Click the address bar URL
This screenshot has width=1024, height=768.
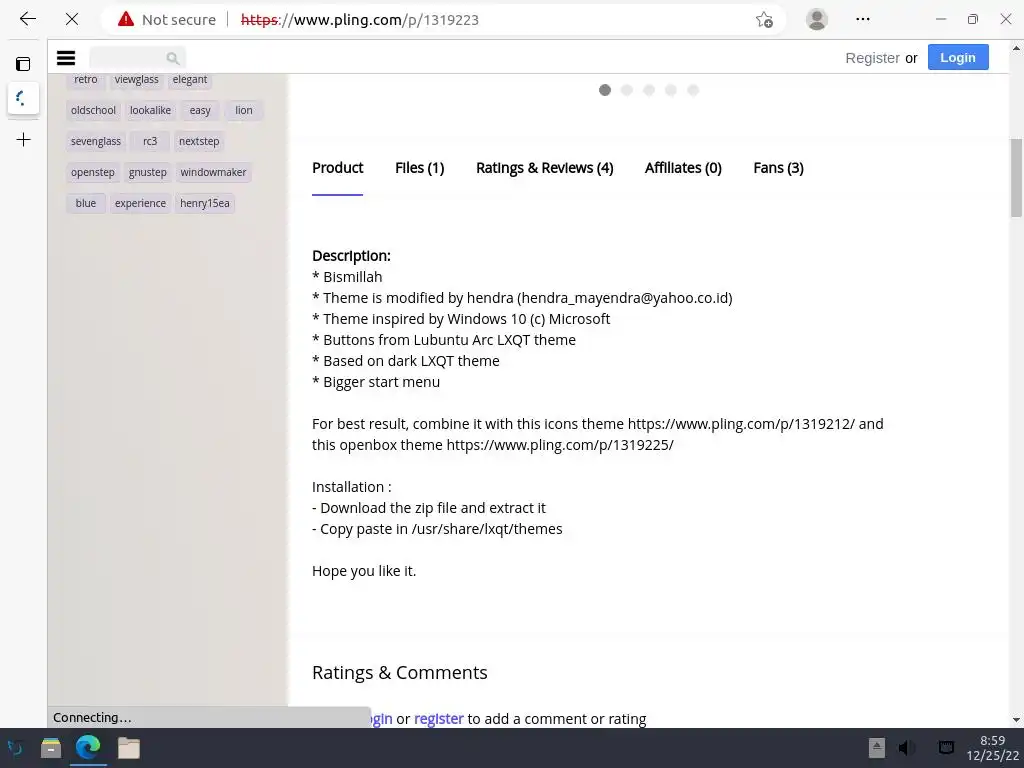point(360,20)
